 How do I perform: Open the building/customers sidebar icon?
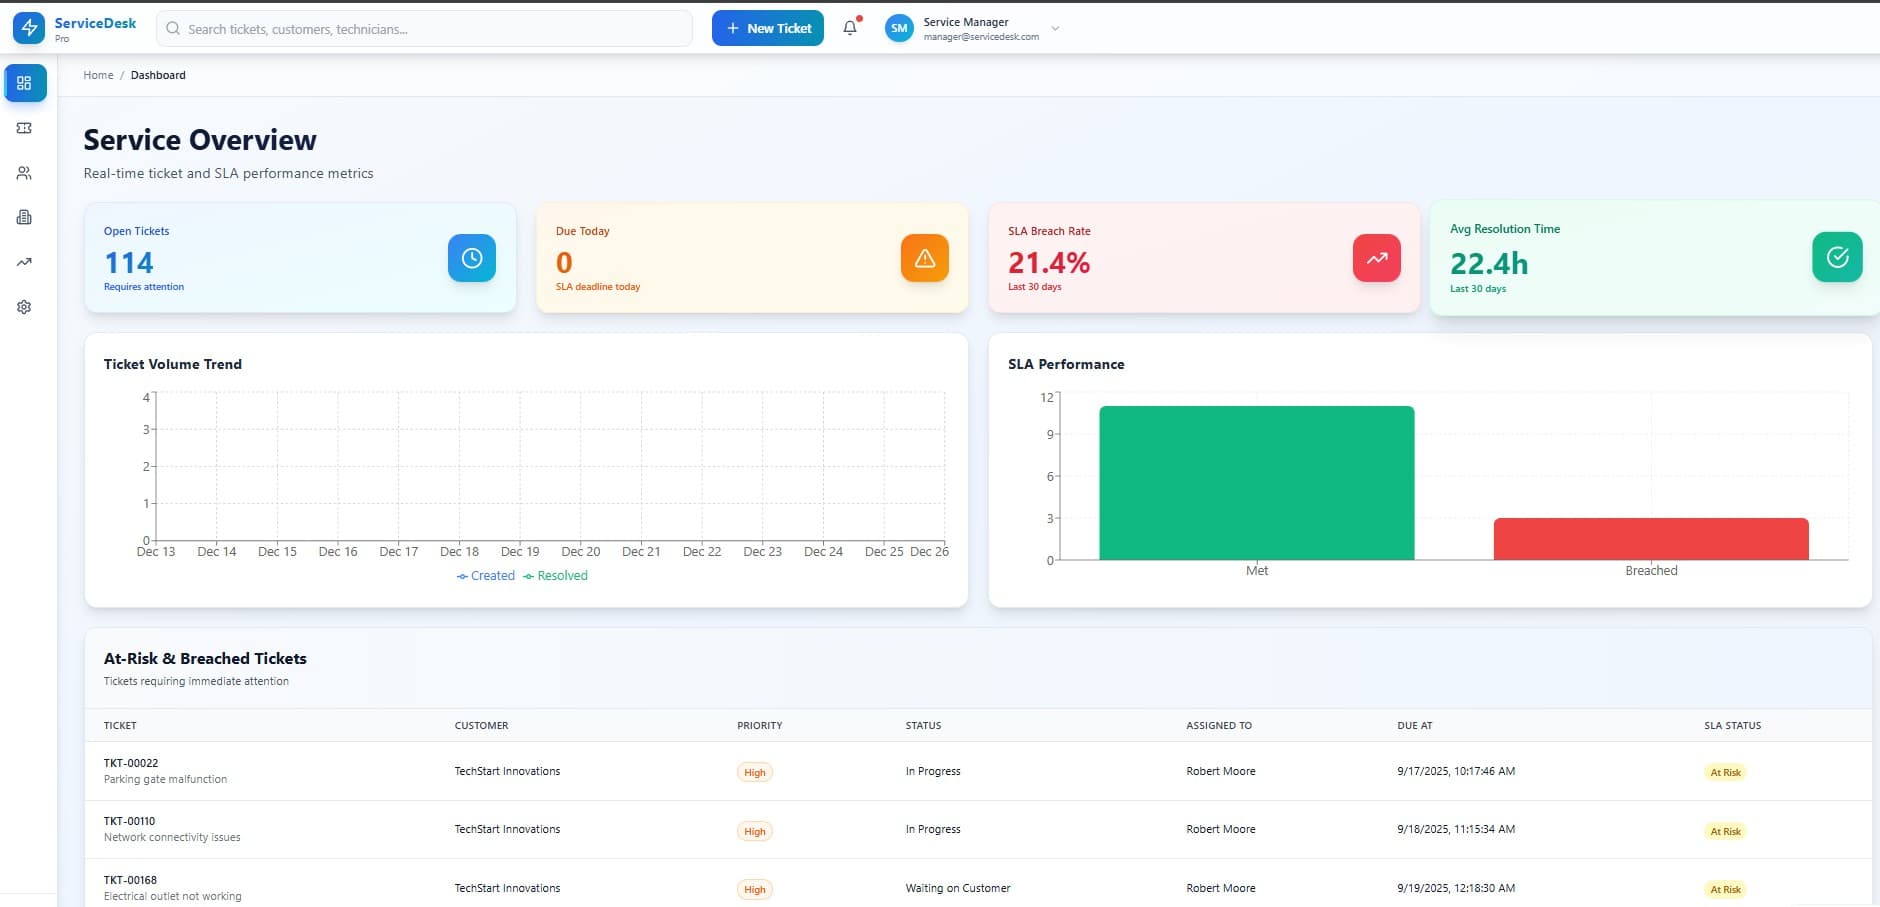pyautogui.click(x=25, y=217)
